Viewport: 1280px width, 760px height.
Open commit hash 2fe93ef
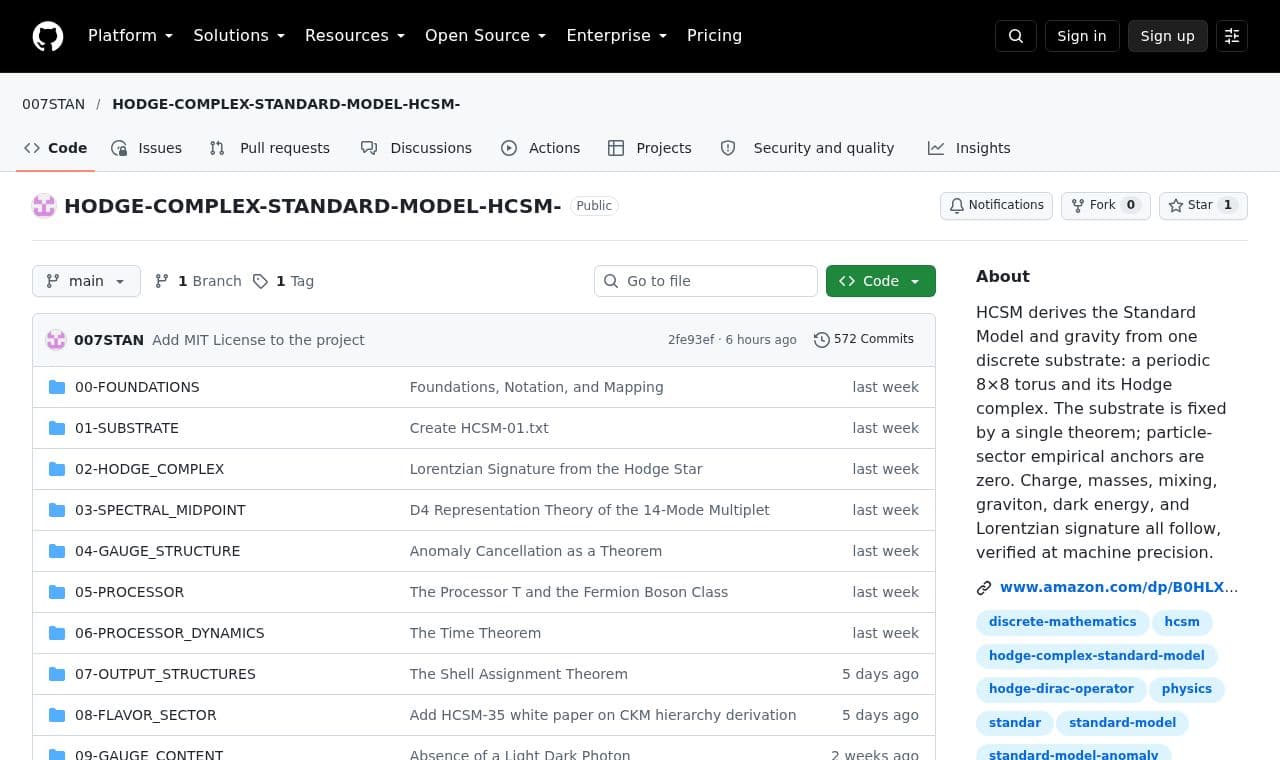pyautogui.click(x=691, y=340)
